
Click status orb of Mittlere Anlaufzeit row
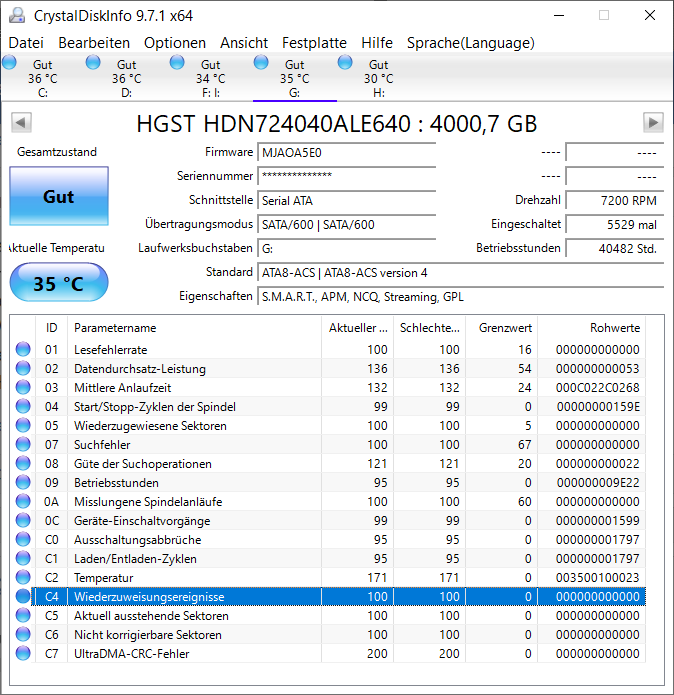pos(23,387)
